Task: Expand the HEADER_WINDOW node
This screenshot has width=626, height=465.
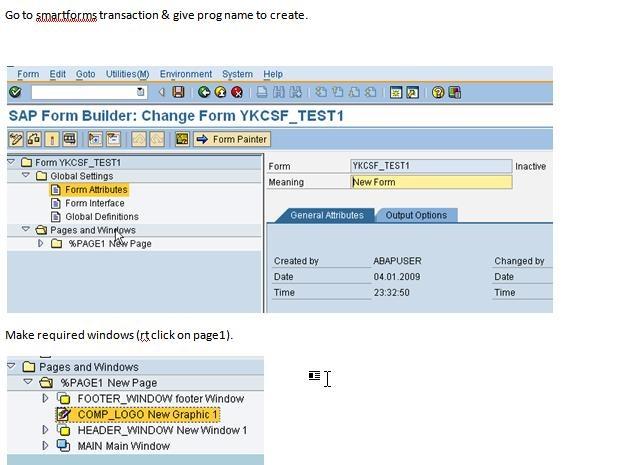Action: 45,429
